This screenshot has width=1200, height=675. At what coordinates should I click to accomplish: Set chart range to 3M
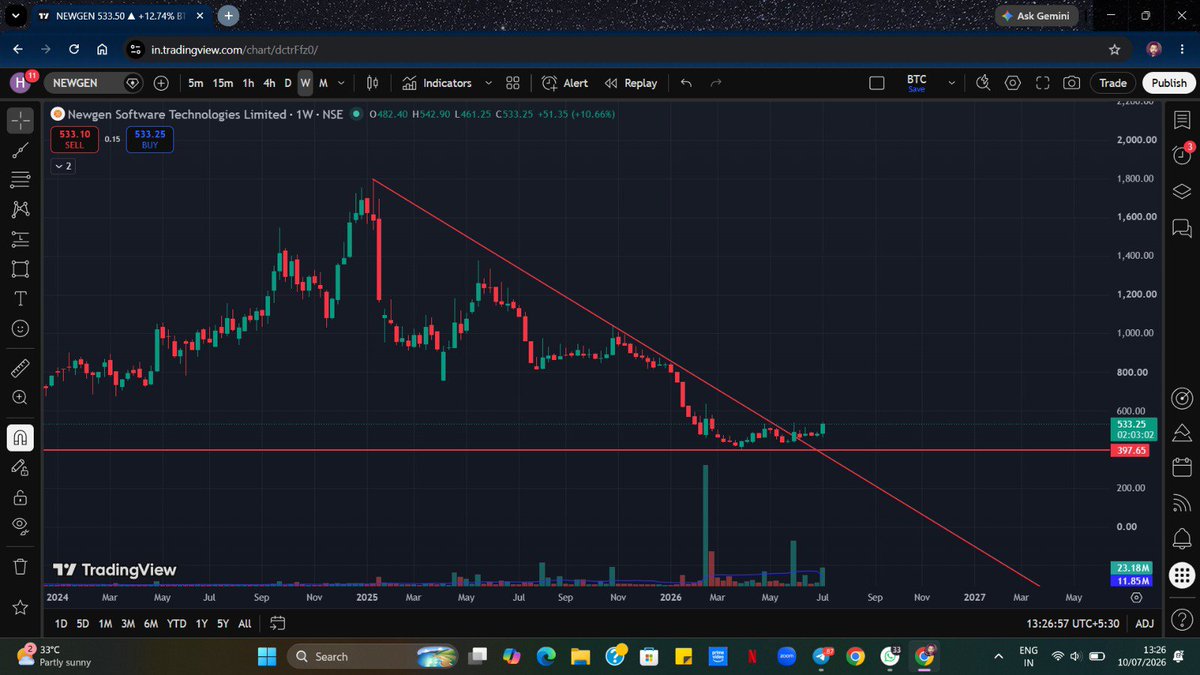pos(128,623)
